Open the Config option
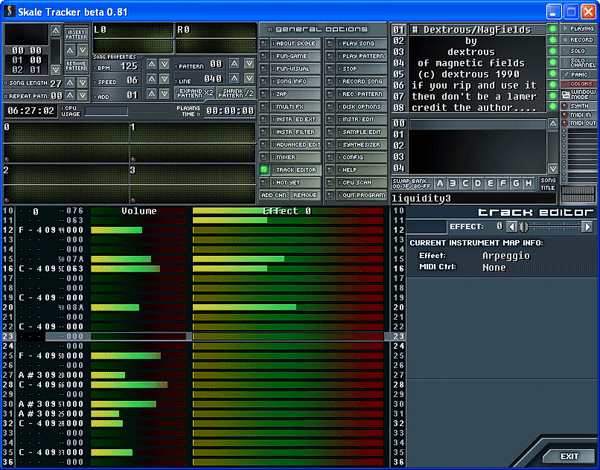Screen dimensions: 600x470 (362, 157)
